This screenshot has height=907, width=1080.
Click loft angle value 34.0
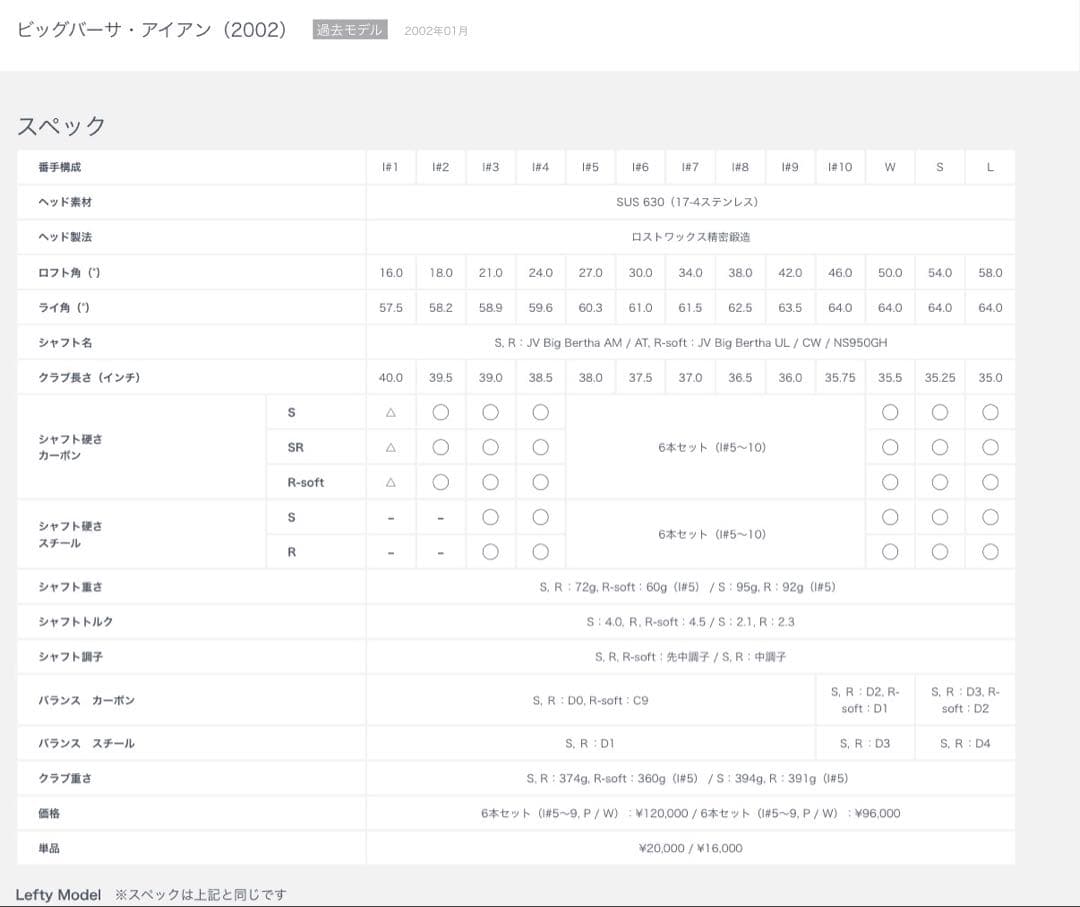point(690,273)
